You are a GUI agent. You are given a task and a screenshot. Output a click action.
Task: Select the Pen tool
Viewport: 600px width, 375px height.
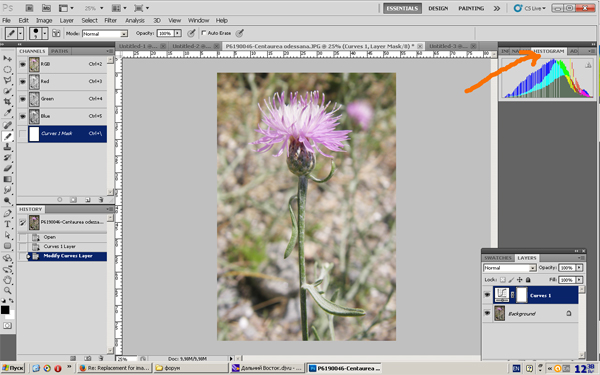click(x=7, y=213)
